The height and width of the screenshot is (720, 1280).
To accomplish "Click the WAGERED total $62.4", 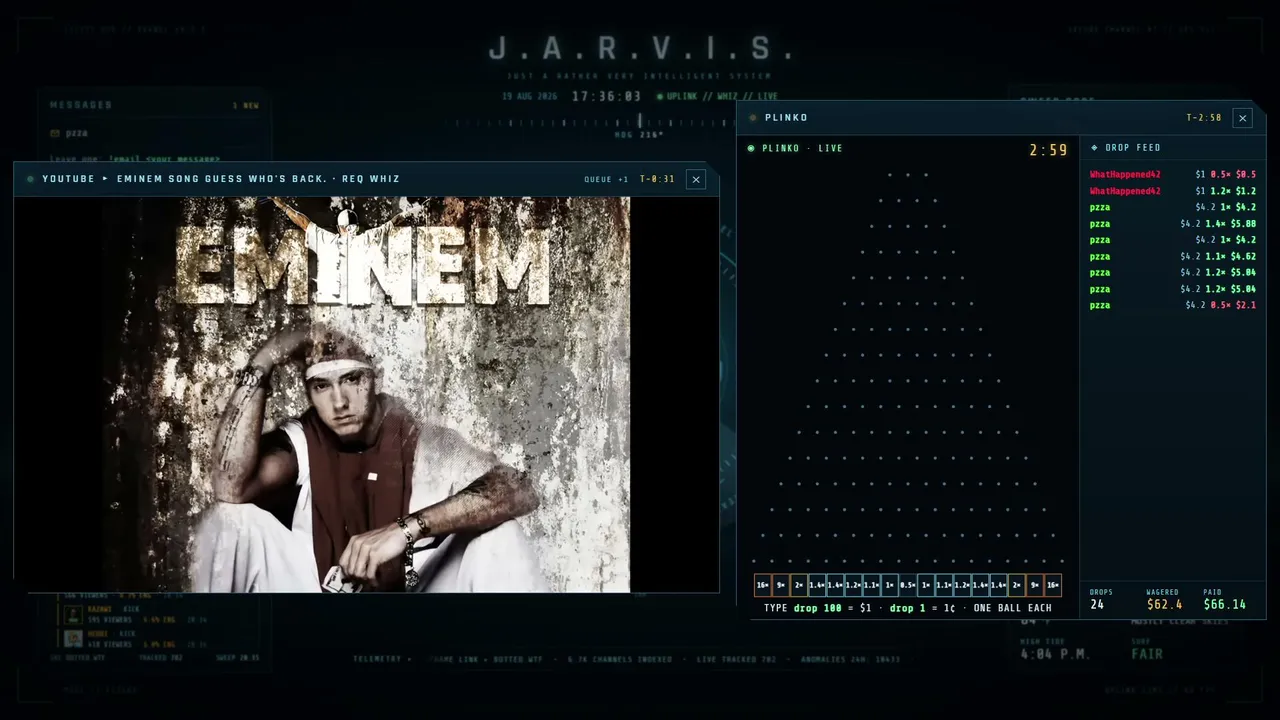I will pyautogui.click(x=1165, y=604).
